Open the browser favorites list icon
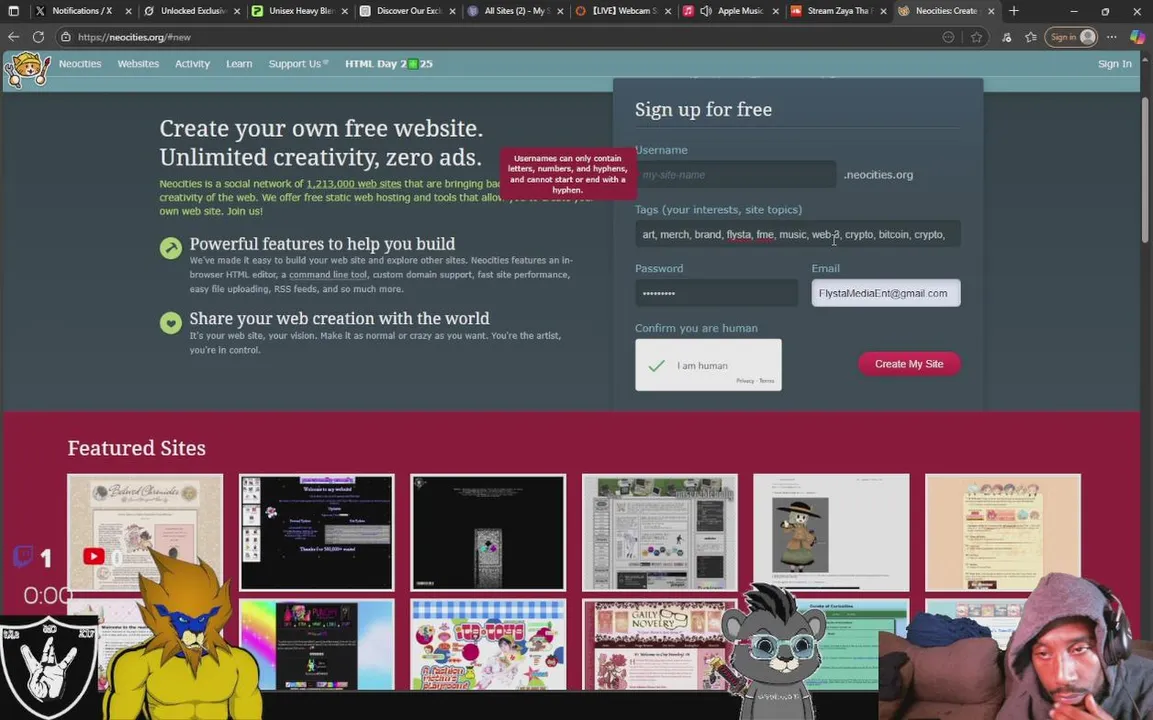1153x720 pixels. click(x=1031, y=38)
